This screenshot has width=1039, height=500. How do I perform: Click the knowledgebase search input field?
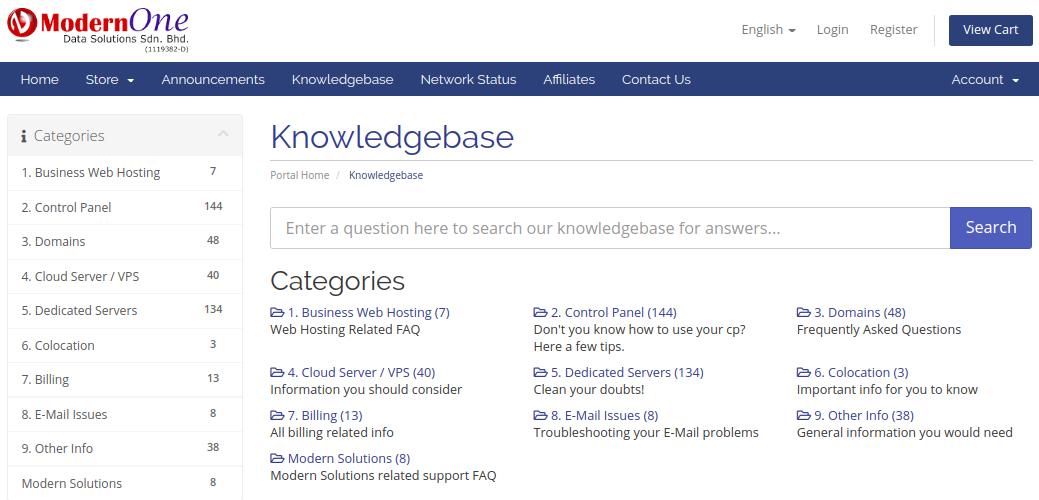pyautogui.click(x=610, y=228)
